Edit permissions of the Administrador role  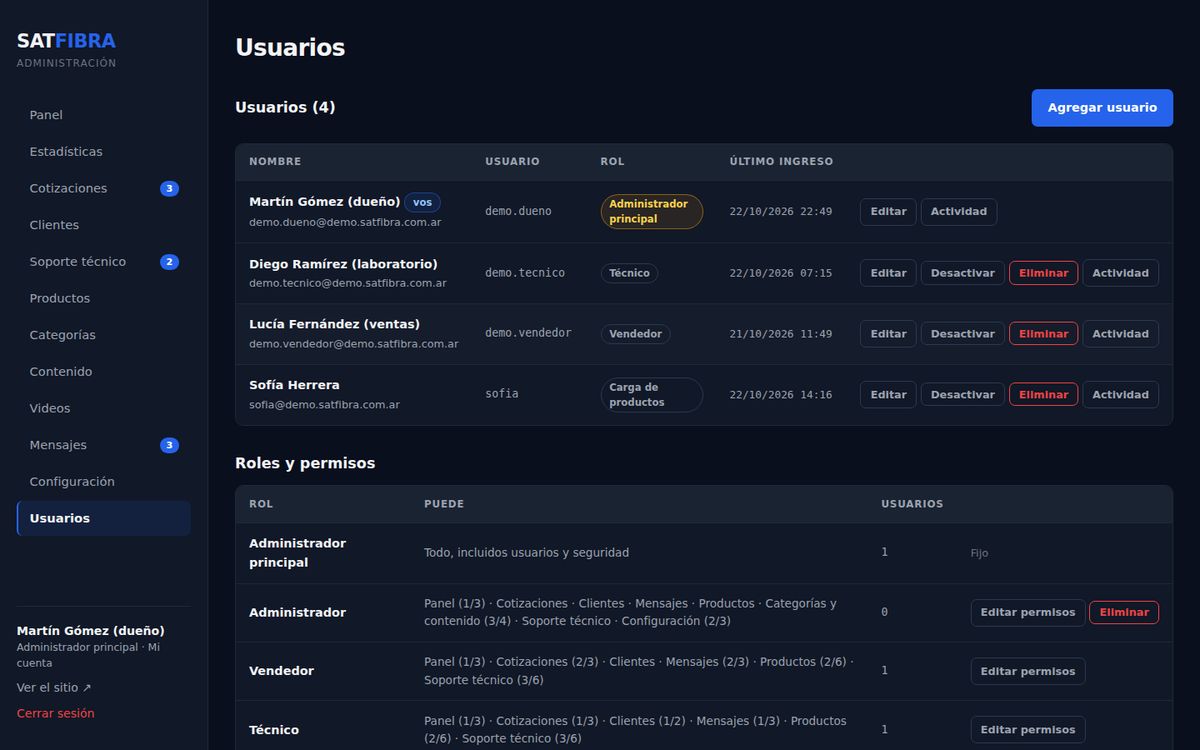pyautogui.click(x=1028, y=612)
